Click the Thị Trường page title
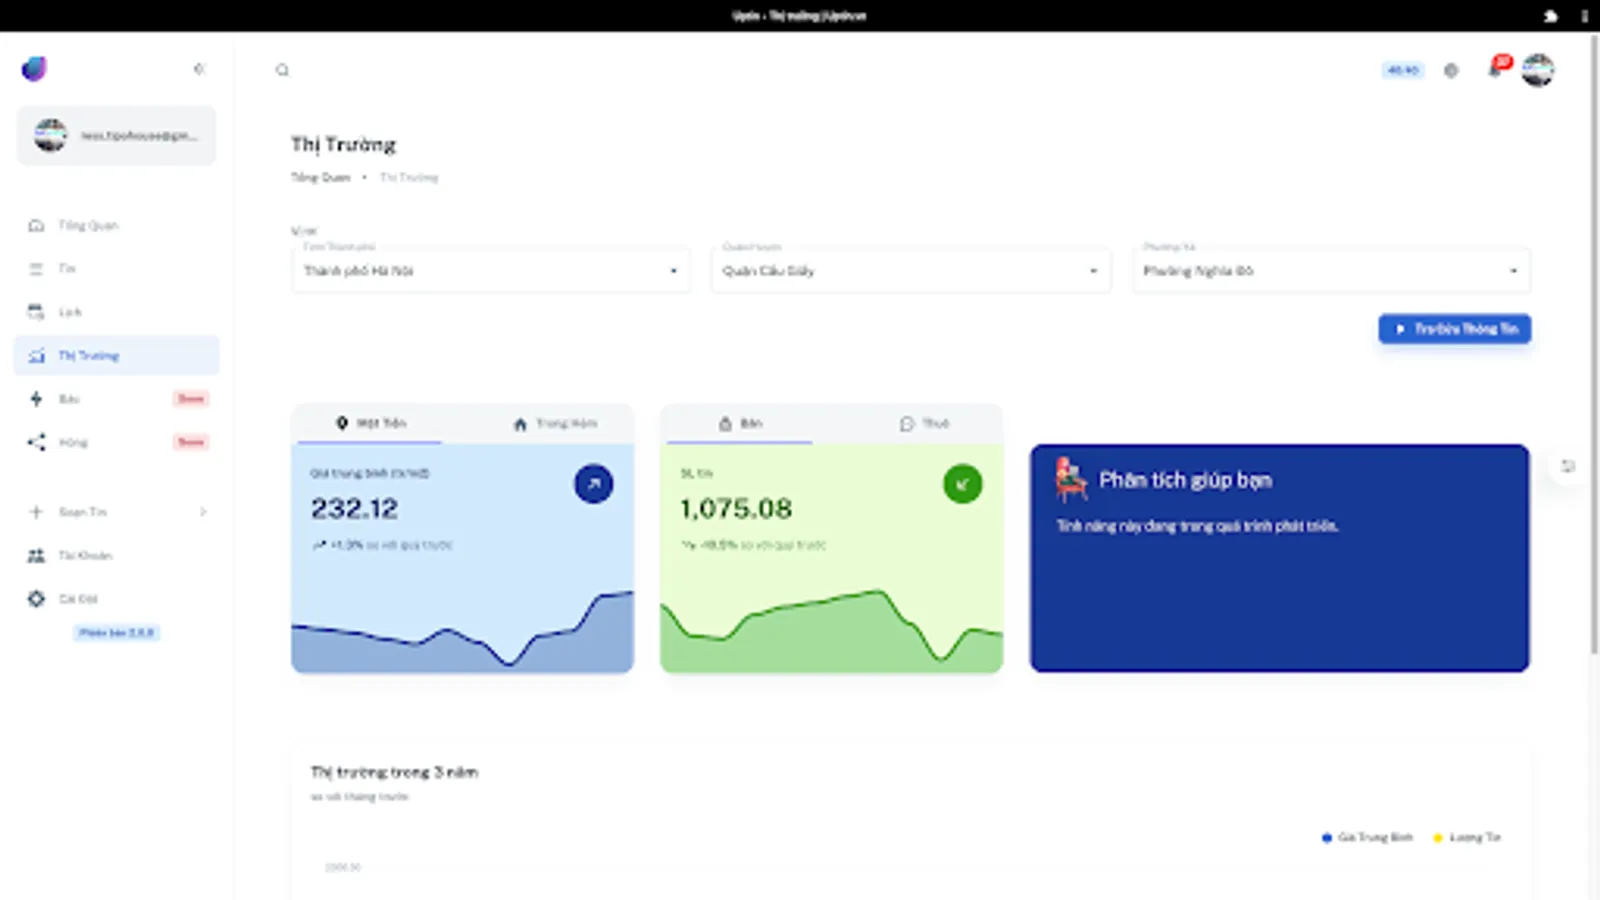This screenshot has height=900, width=1600. tap(343, 145)
